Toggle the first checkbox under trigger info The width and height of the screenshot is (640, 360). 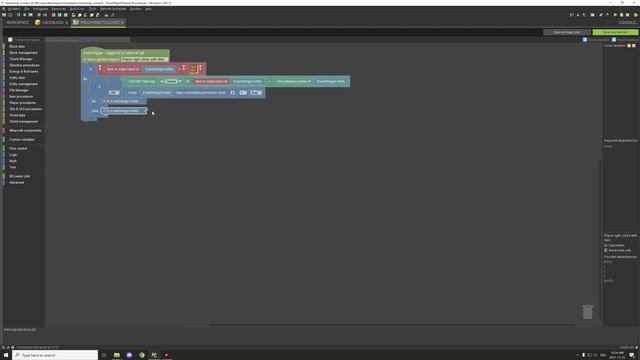point(606,245)
